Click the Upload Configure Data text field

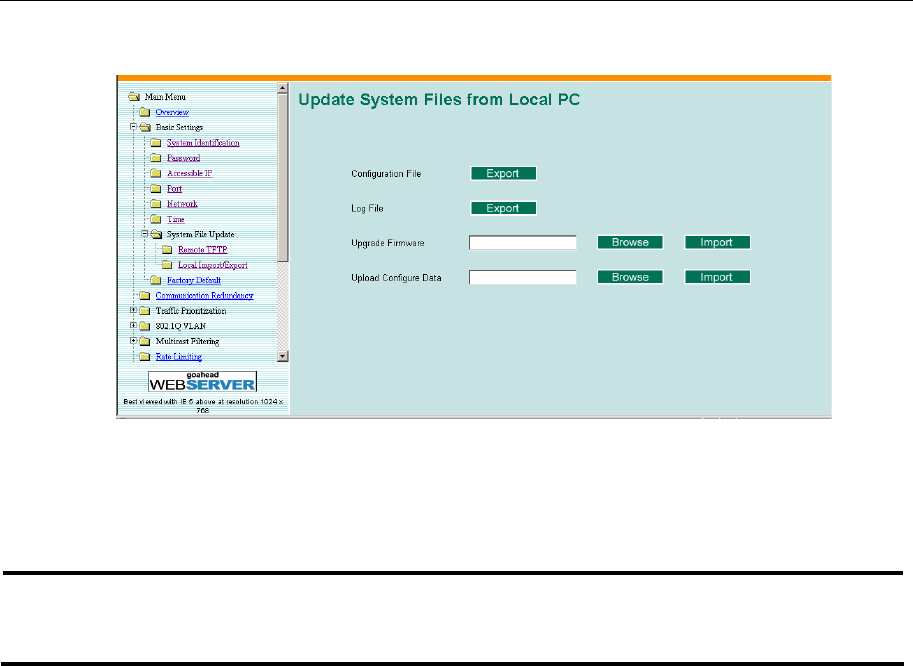pyautogui.click(x=523, y=277)
